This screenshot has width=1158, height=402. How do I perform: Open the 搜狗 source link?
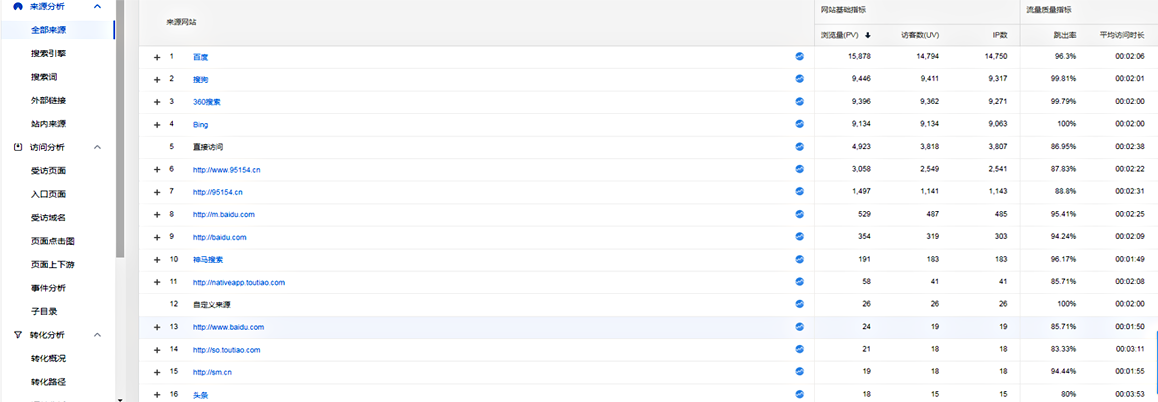coord(200,79)
